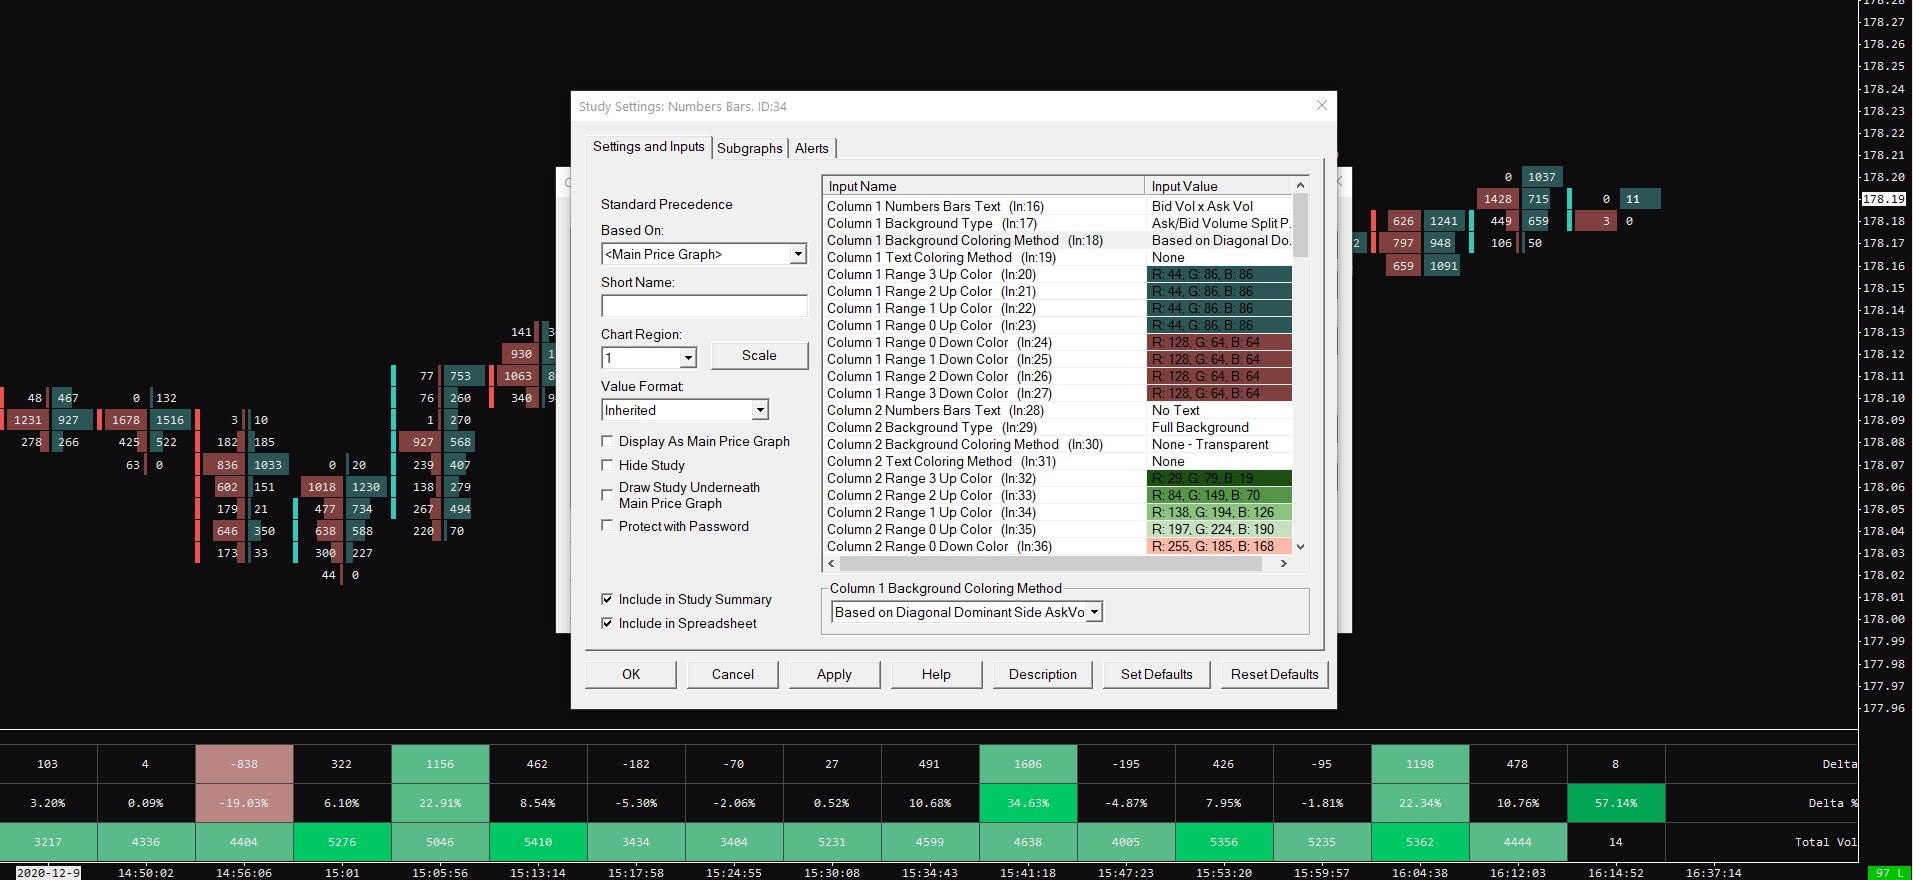The width and height of the screenshot is (1913, 880).
Task: Open Column 1 Background Coloring Method dropdown
Action: [1094, 612]
